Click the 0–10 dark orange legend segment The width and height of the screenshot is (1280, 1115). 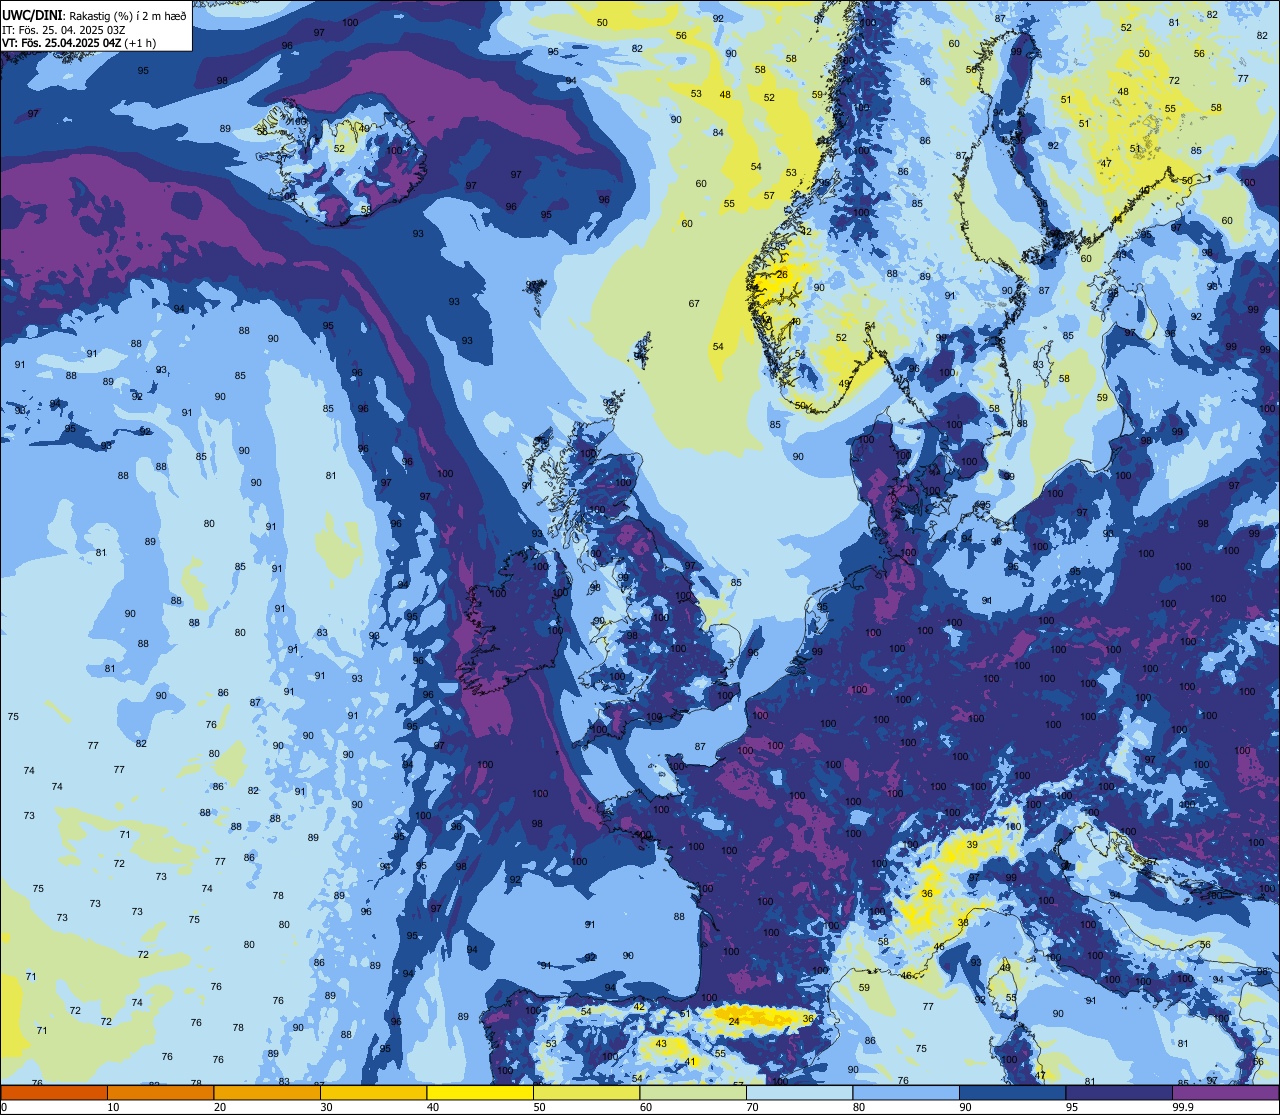click(54, 1092)
